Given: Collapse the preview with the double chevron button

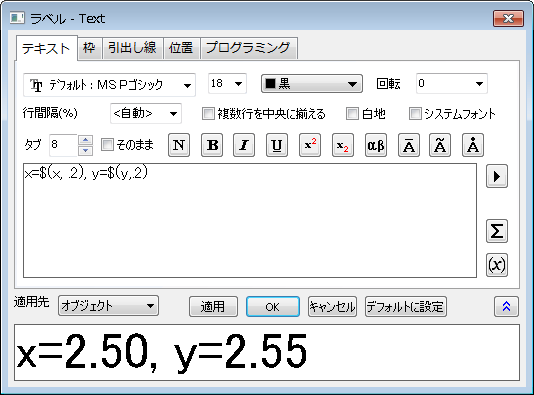Looking at the screenshot, I should [x=506, y=306].
